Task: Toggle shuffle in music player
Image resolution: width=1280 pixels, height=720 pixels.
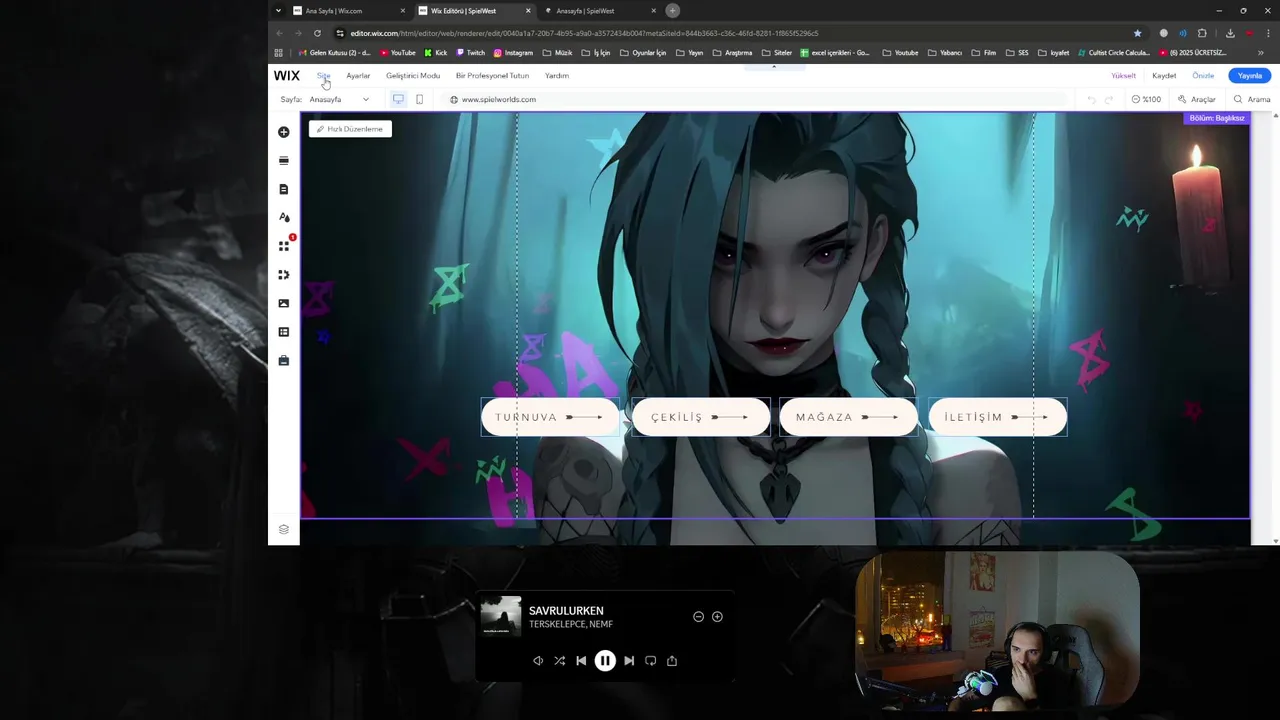Action: click(x=559, y=661)
